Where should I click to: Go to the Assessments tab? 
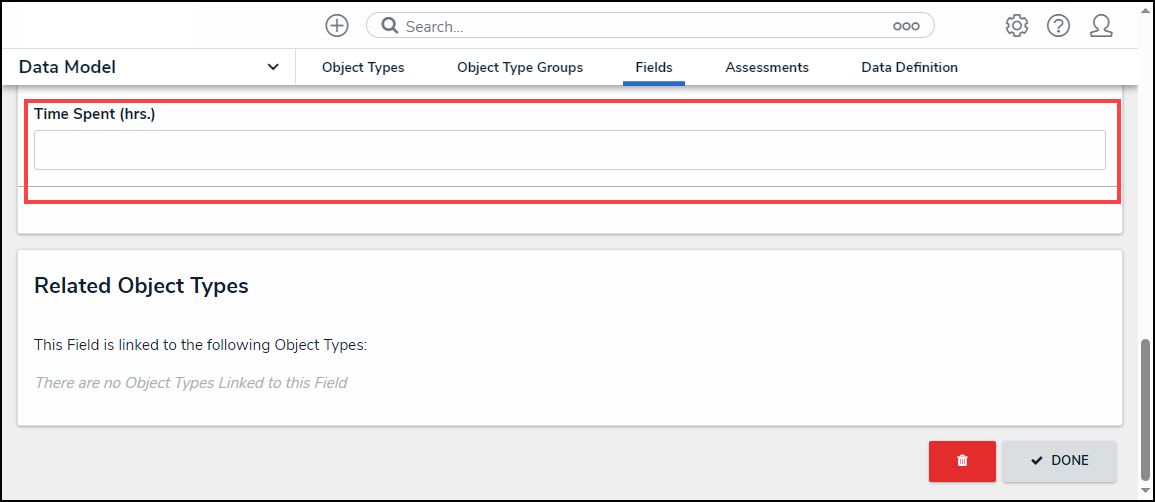767,67
